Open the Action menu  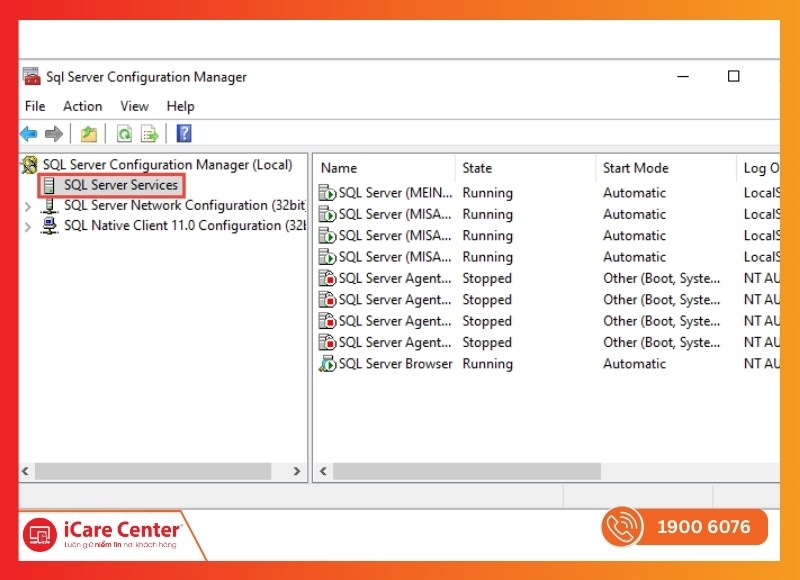pyautogui.click(x=83, y=106)
